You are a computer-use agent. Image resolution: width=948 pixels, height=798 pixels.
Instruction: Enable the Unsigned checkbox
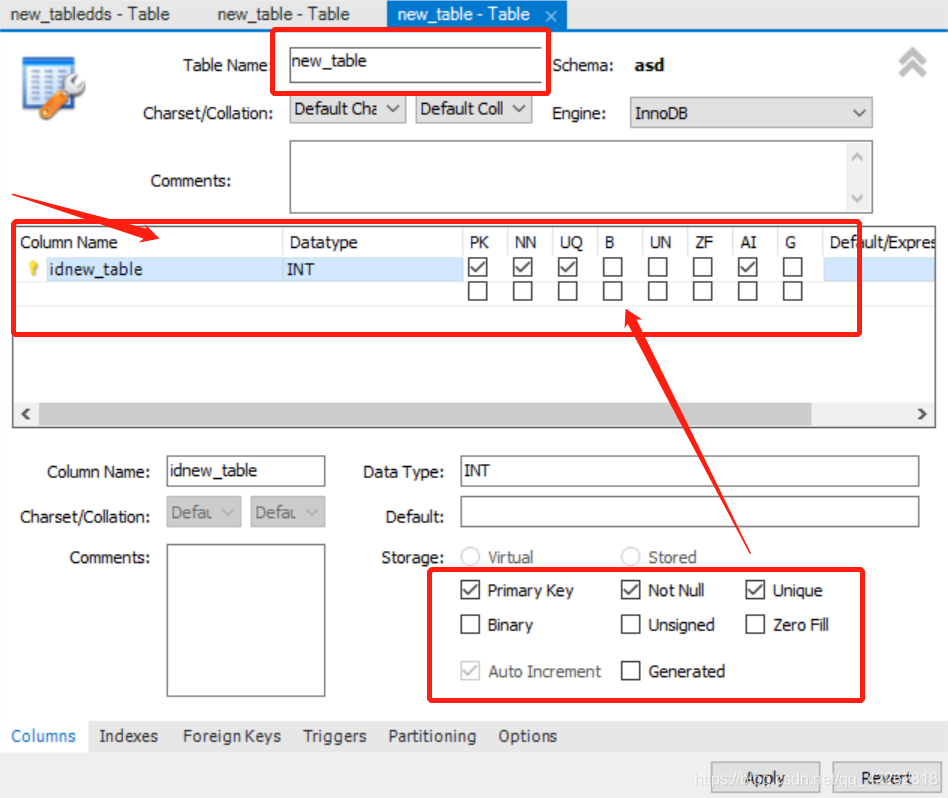pyautogui.click(x=630, y=624)
